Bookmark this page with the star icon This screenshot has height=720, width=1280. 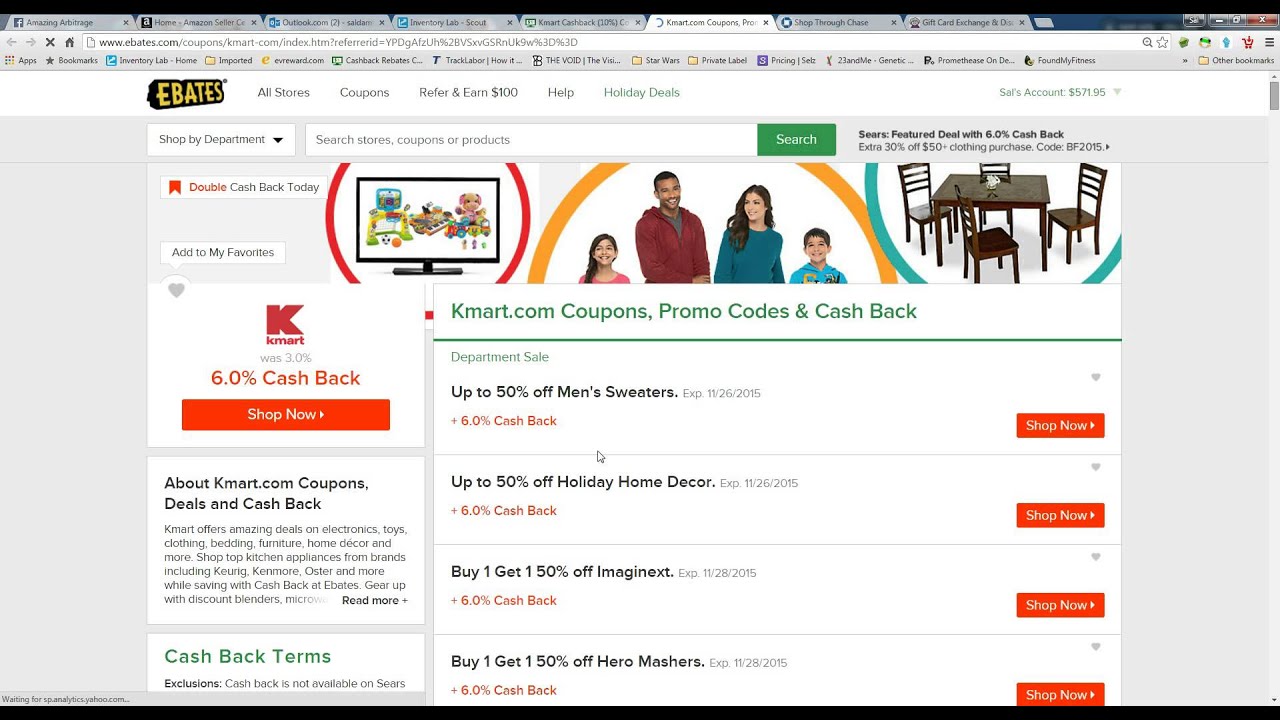[1162, 42]
